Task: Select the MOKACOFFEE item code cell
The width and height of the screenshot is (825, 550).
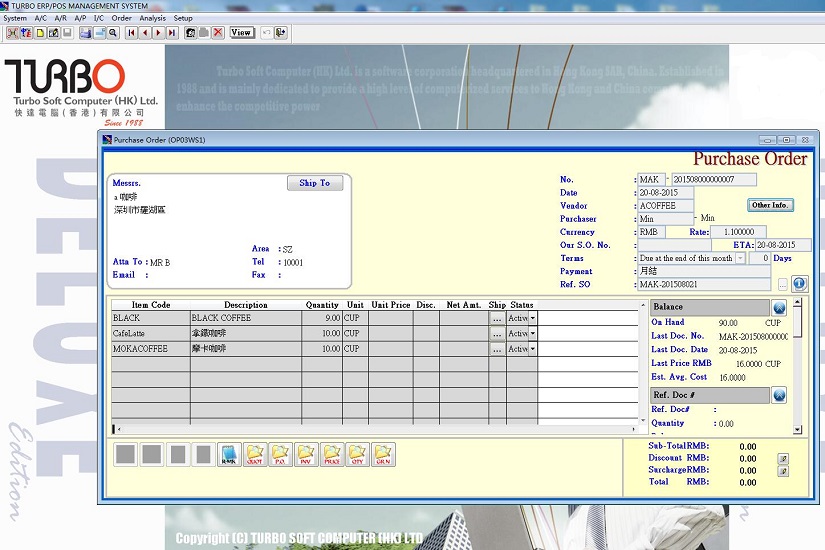Action: (151, 349)
